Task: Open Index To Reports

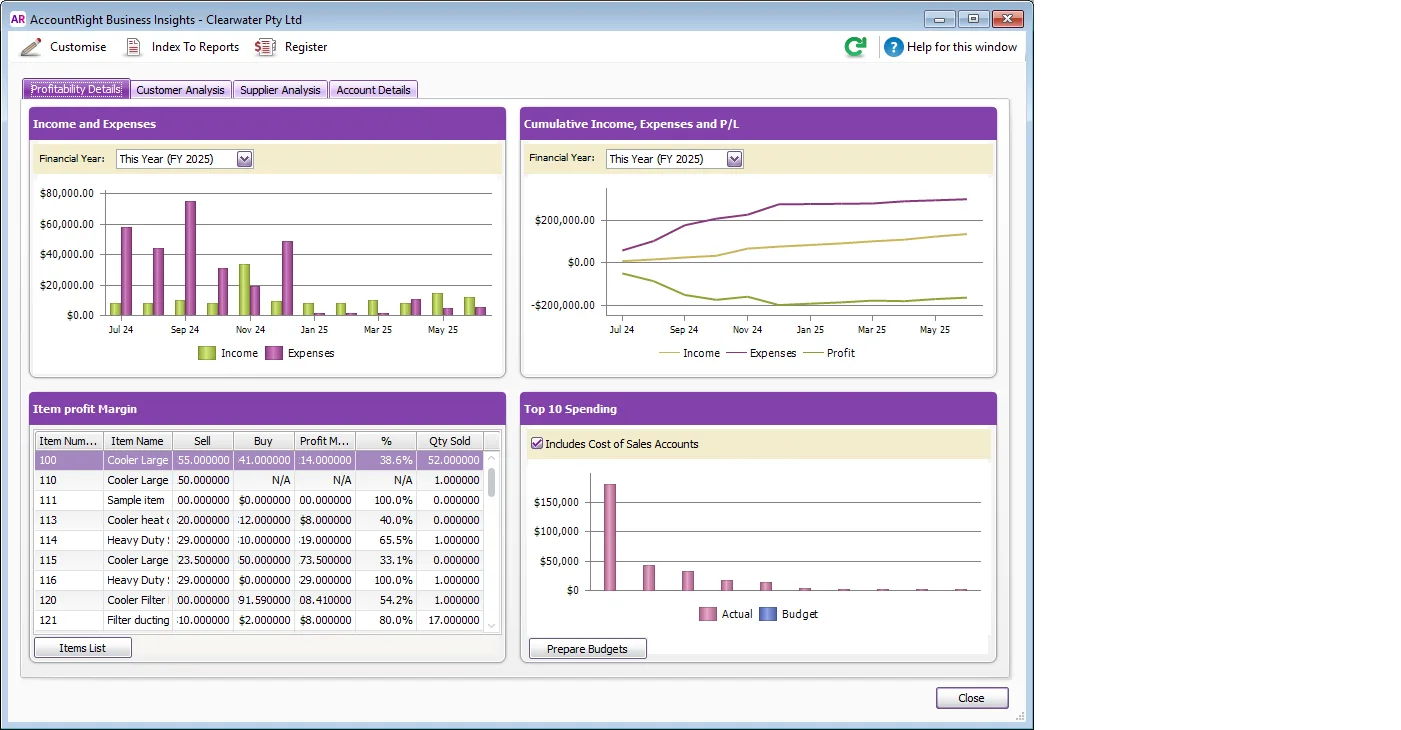Action: click(x=195, y=47)
